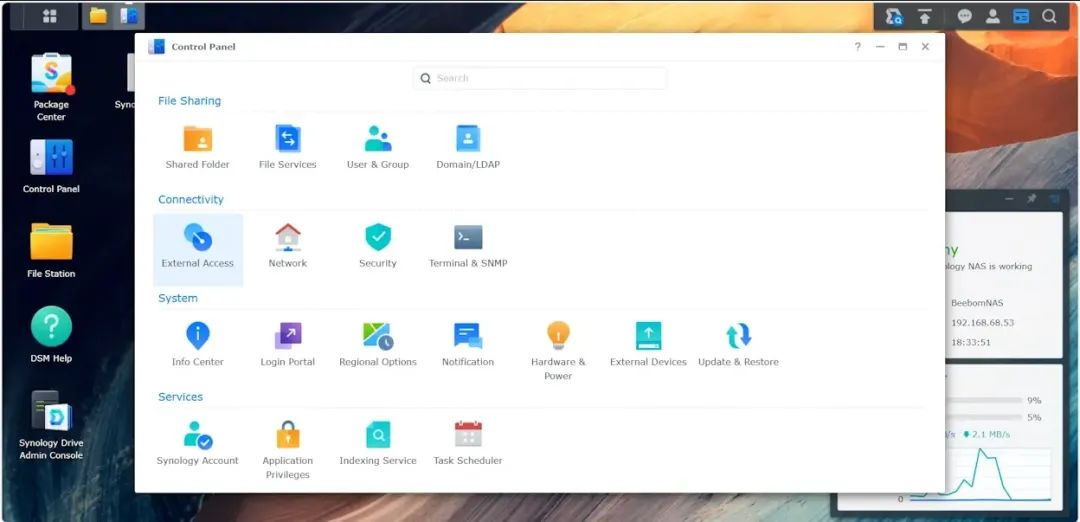Open Indexing Service settings
The height and width of the screenshot is (522, 1080).
377,443
